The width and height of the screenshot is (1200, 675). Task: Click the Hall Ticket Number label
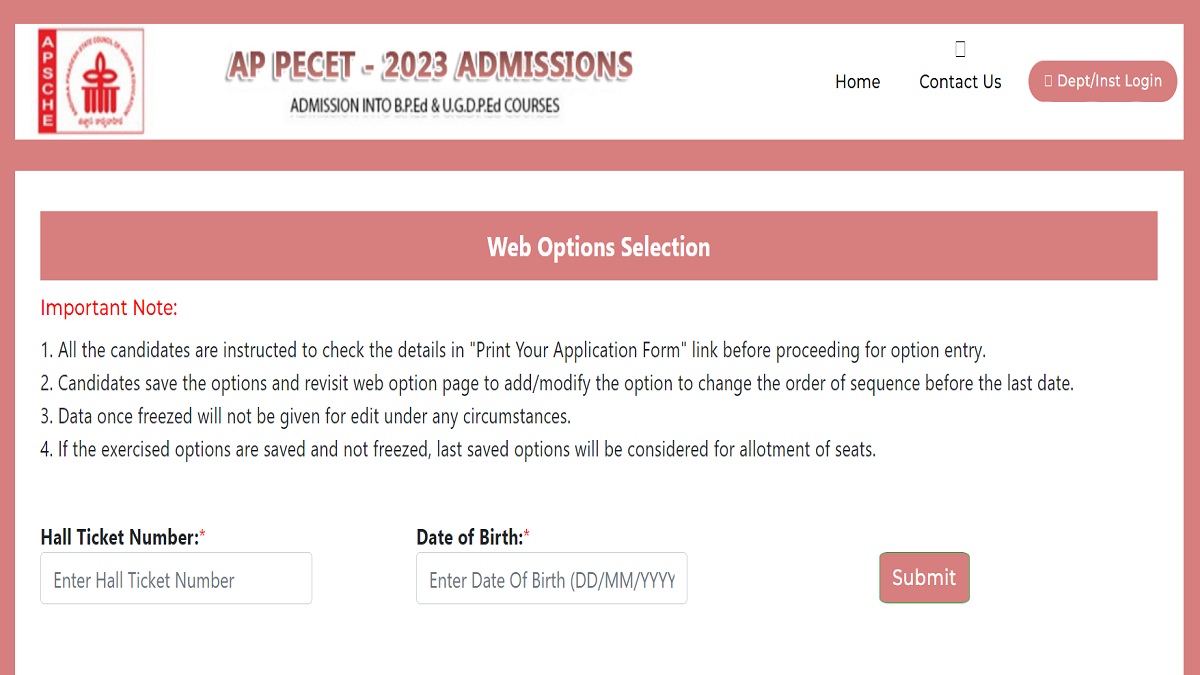pos(123,537)
